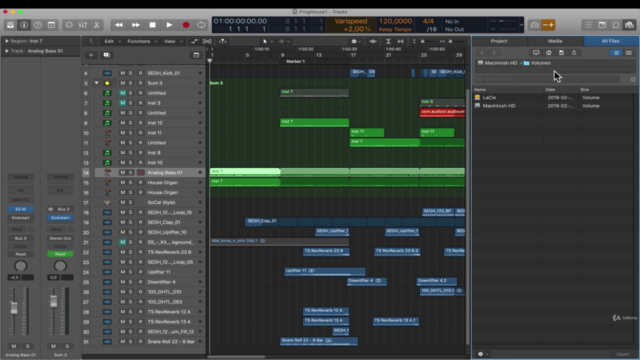Toggle waveform zoom button
The width and height of the screenshot is (640, 360).
click(x=373, y=41)
